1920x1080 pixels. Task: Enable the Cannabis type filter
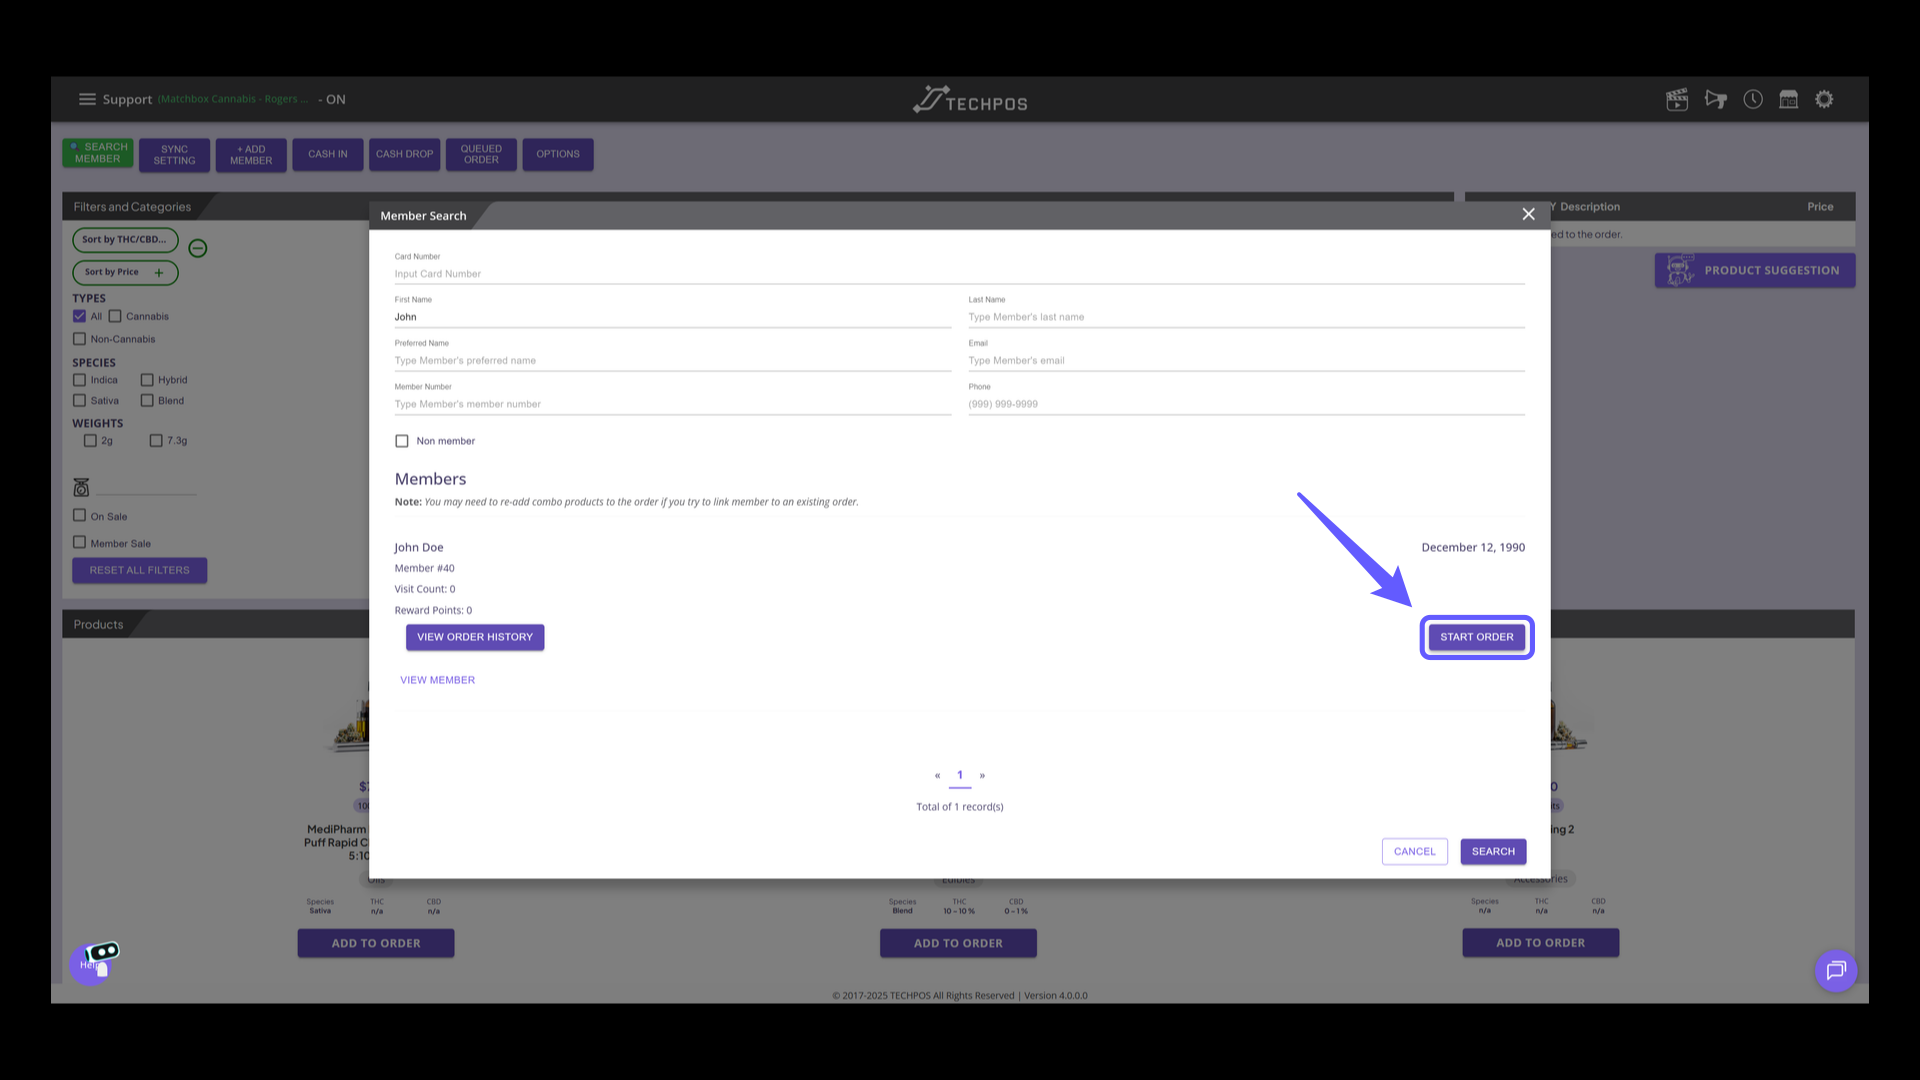click(x=114, y=316)
